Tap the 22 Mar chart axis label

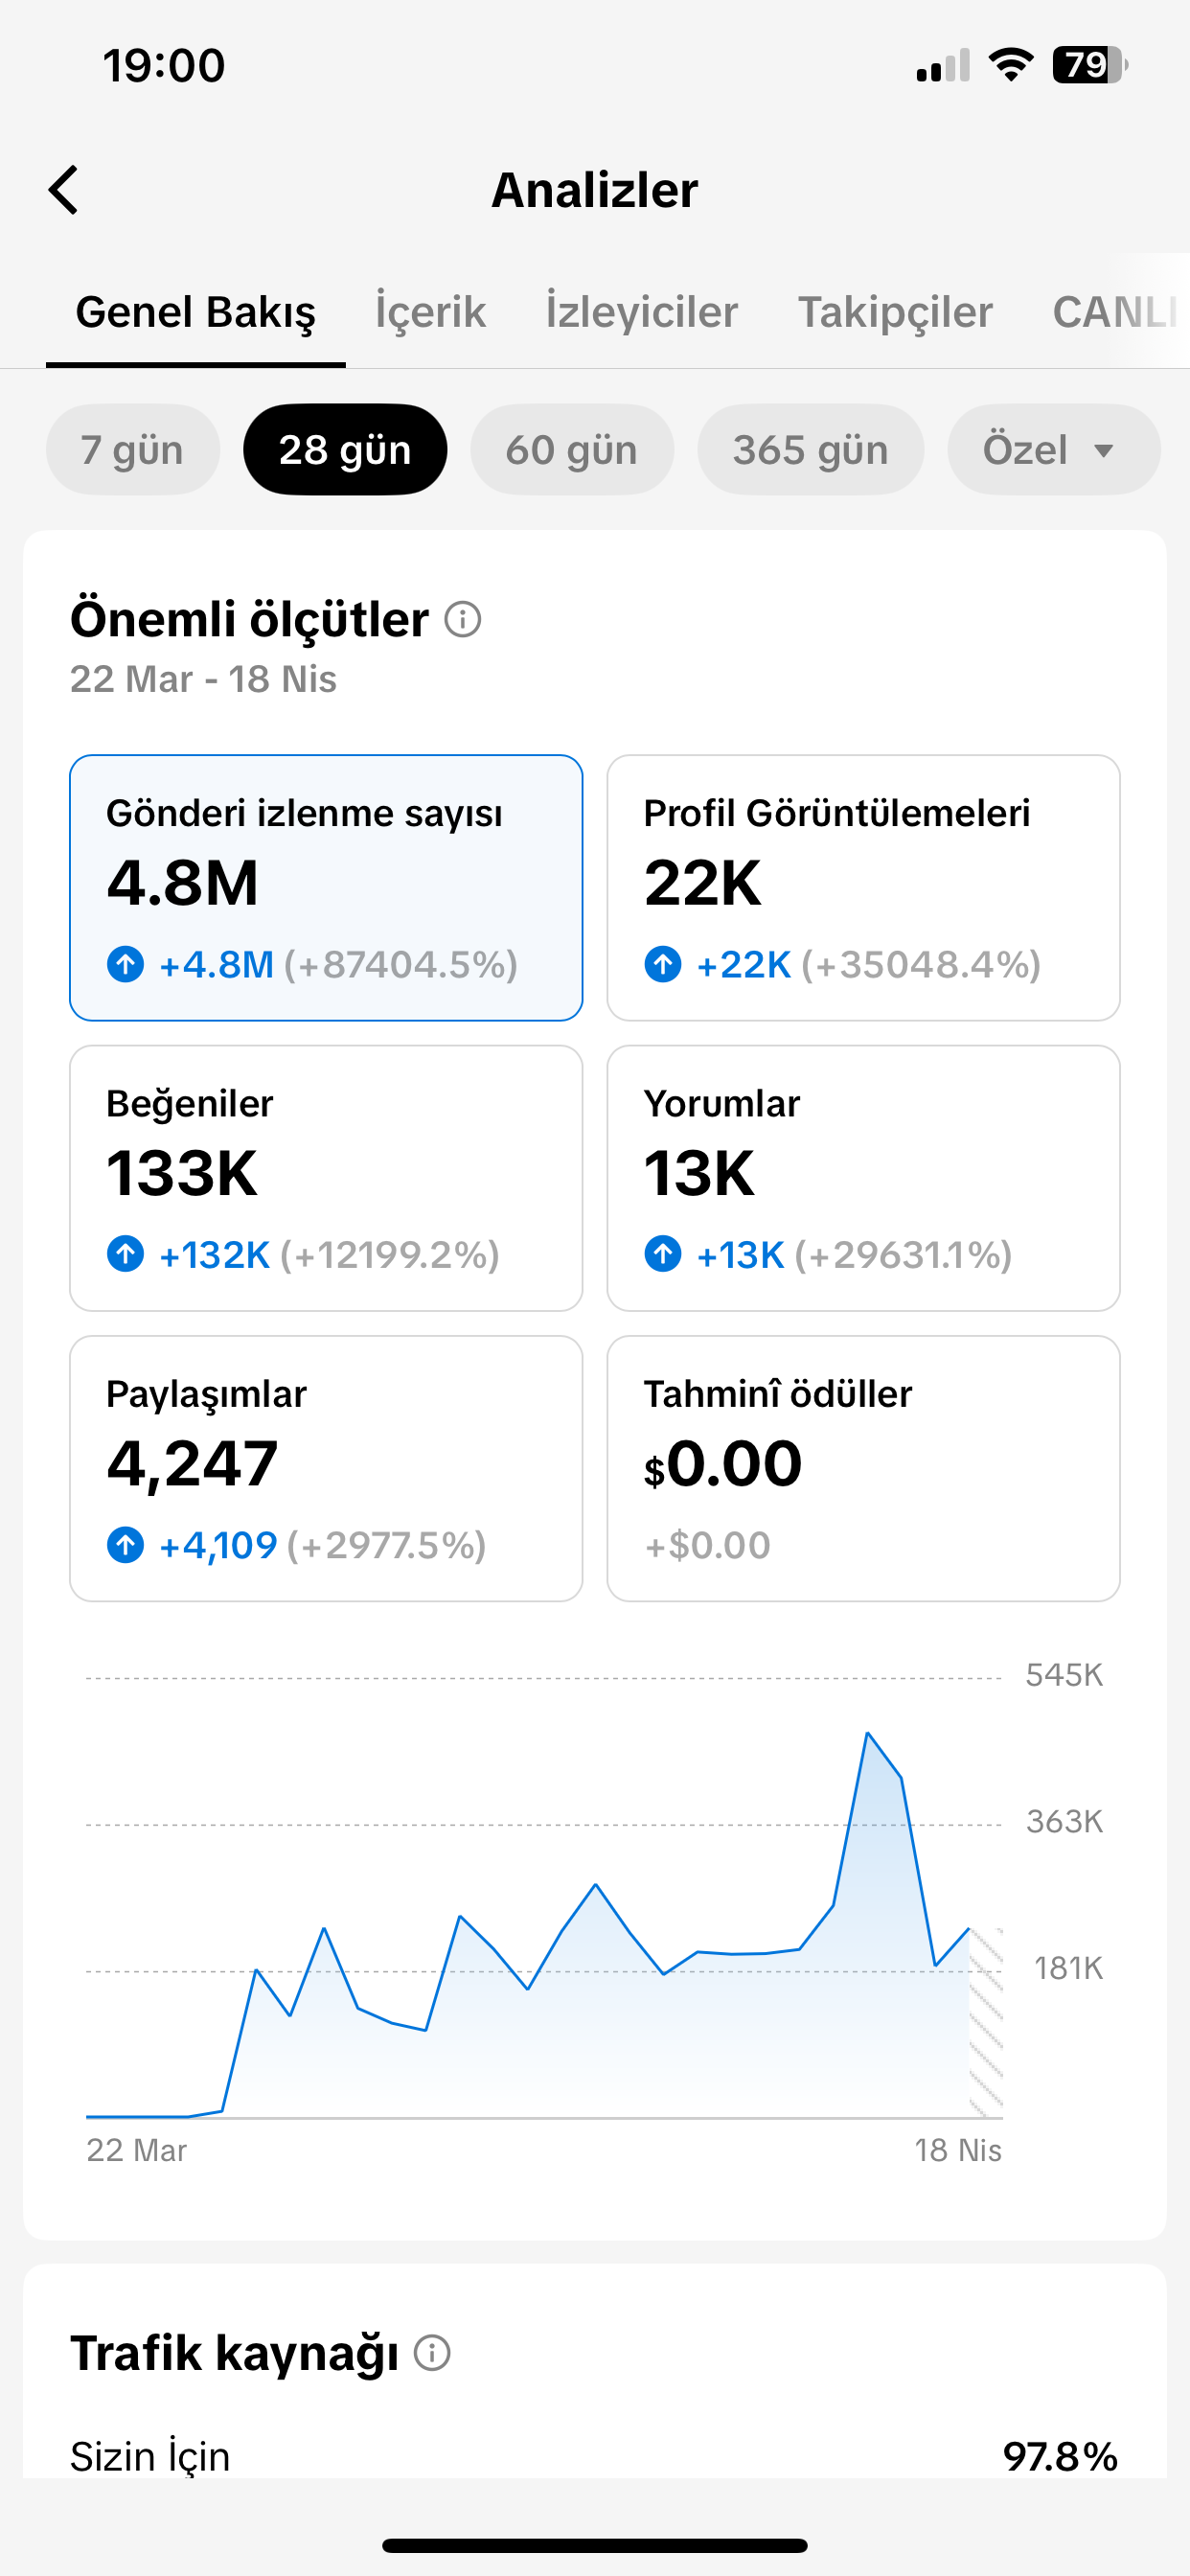[x=136, y=2150]
